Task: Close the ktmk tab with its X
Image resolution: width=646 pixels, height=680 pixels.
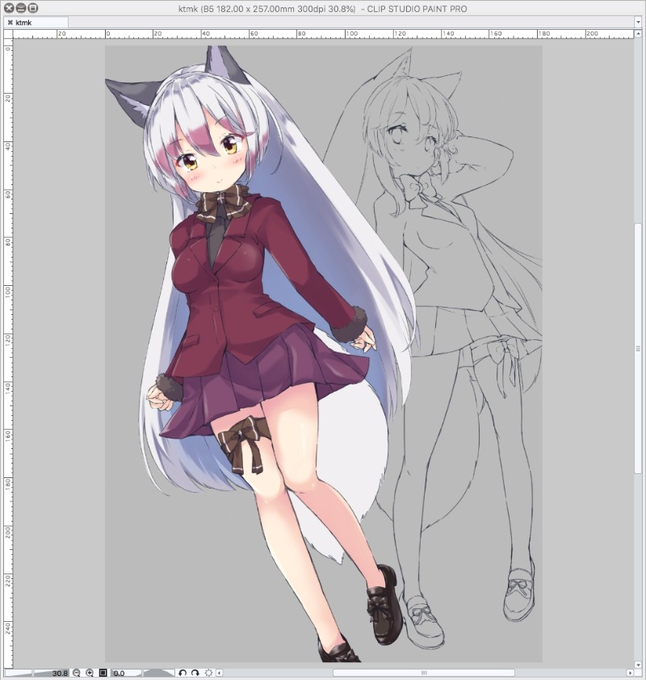Action: 10,22
